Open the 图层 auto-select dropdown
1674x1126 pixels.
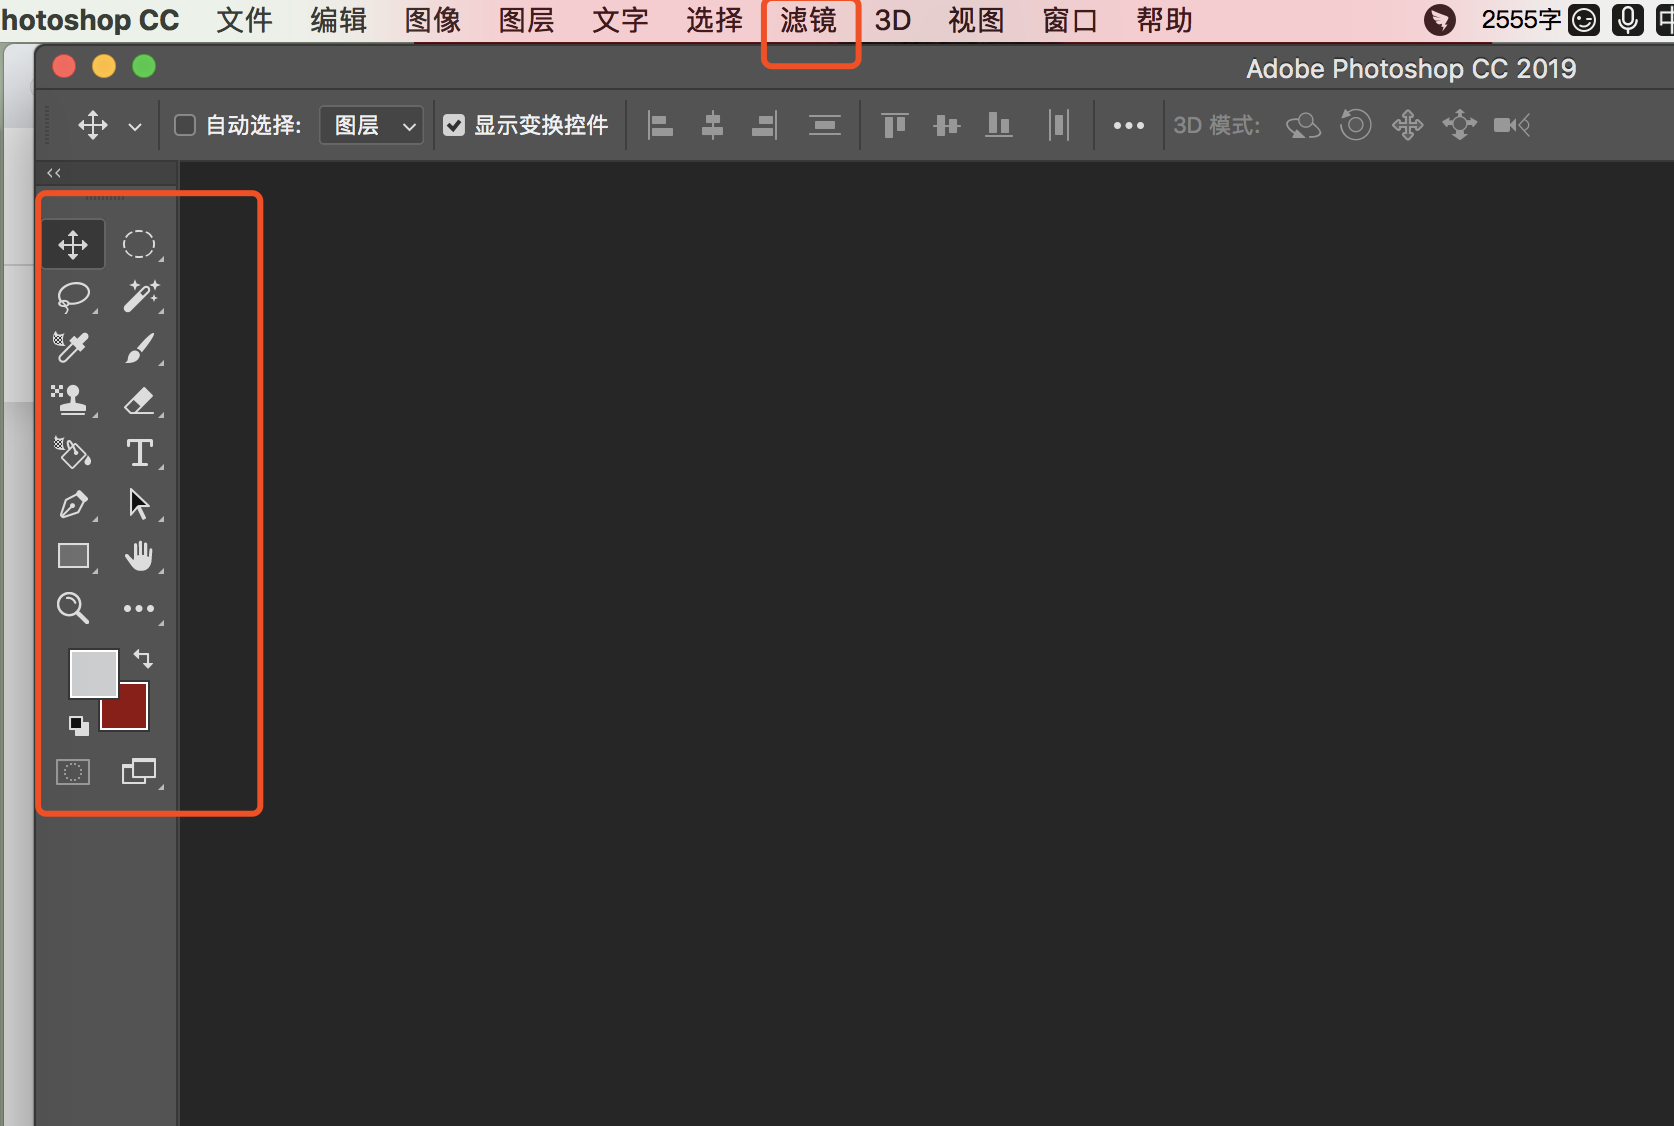[371, 125]
